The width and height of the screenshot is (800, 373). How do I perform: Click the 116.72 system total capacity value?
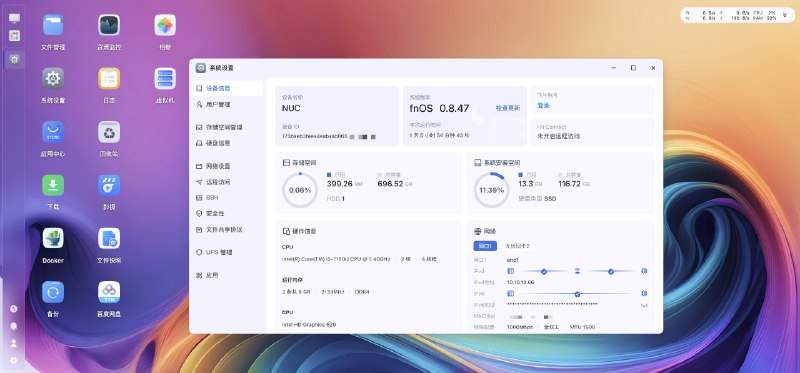click(x=569, y=184)
